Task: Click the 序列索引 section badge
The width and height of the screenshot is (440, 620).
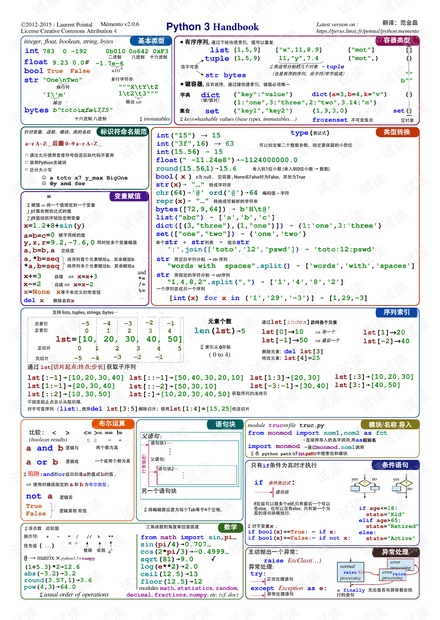Action: pyautogui.click(x=397, y=312)
